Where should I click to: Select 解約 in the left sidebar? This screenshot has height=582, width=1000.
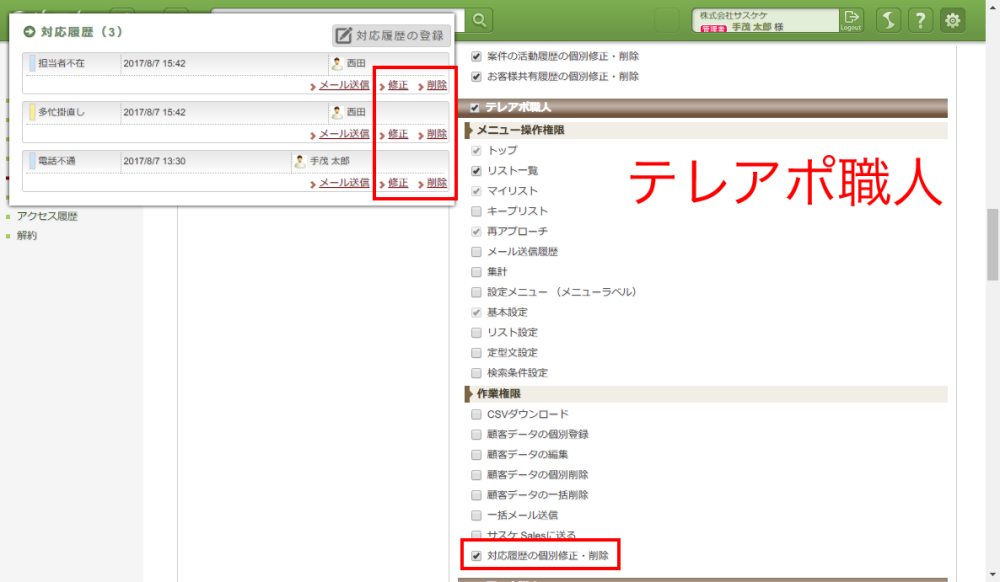(27, 236)
